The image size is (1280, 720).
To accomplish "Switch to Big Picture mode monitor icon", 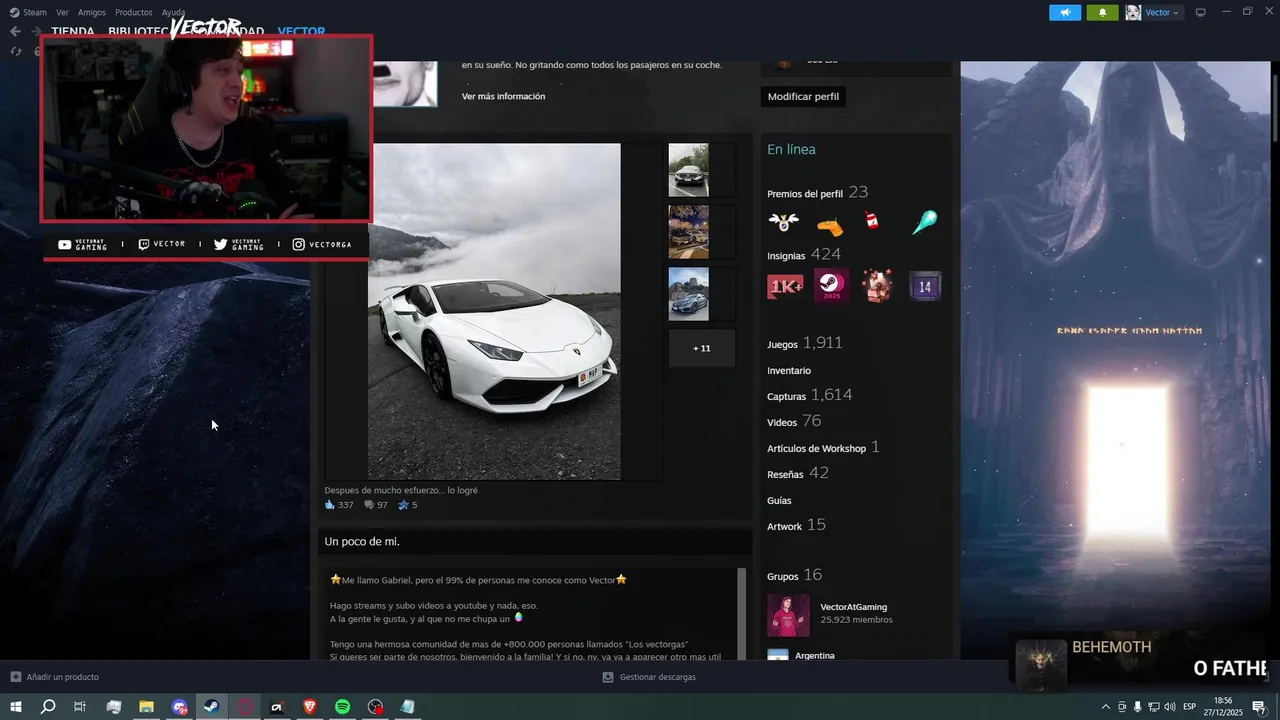I will [1200, 12].
